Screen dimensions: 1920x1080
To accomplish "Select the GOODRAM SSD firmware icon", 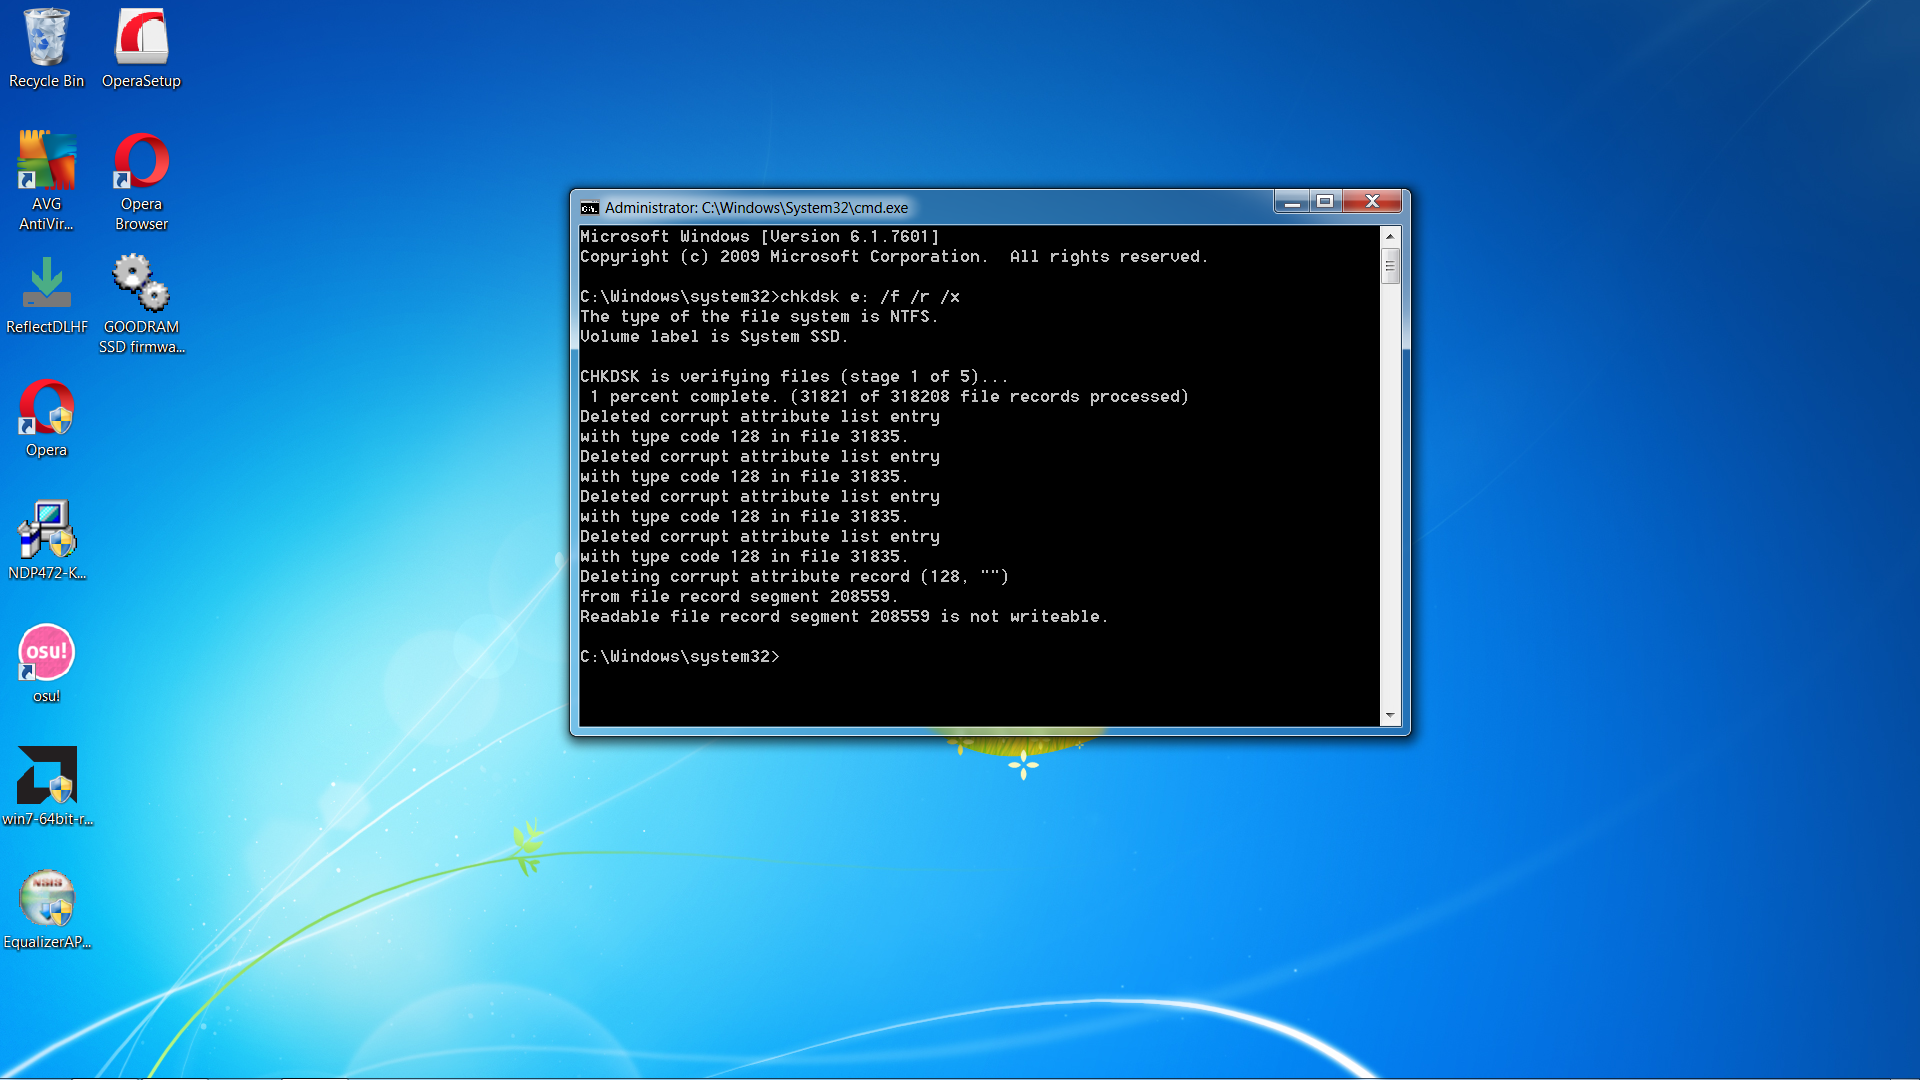I will [x=141, y=304].
